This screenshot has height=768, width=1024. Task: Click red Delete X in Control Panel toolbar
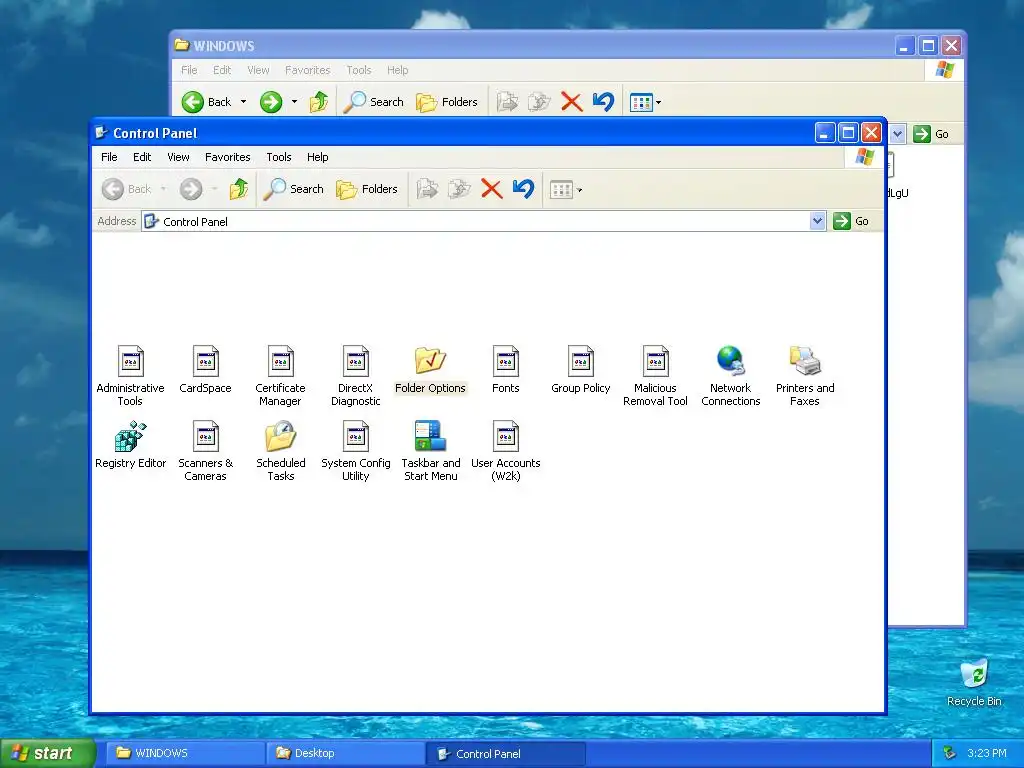click(491, 189)
